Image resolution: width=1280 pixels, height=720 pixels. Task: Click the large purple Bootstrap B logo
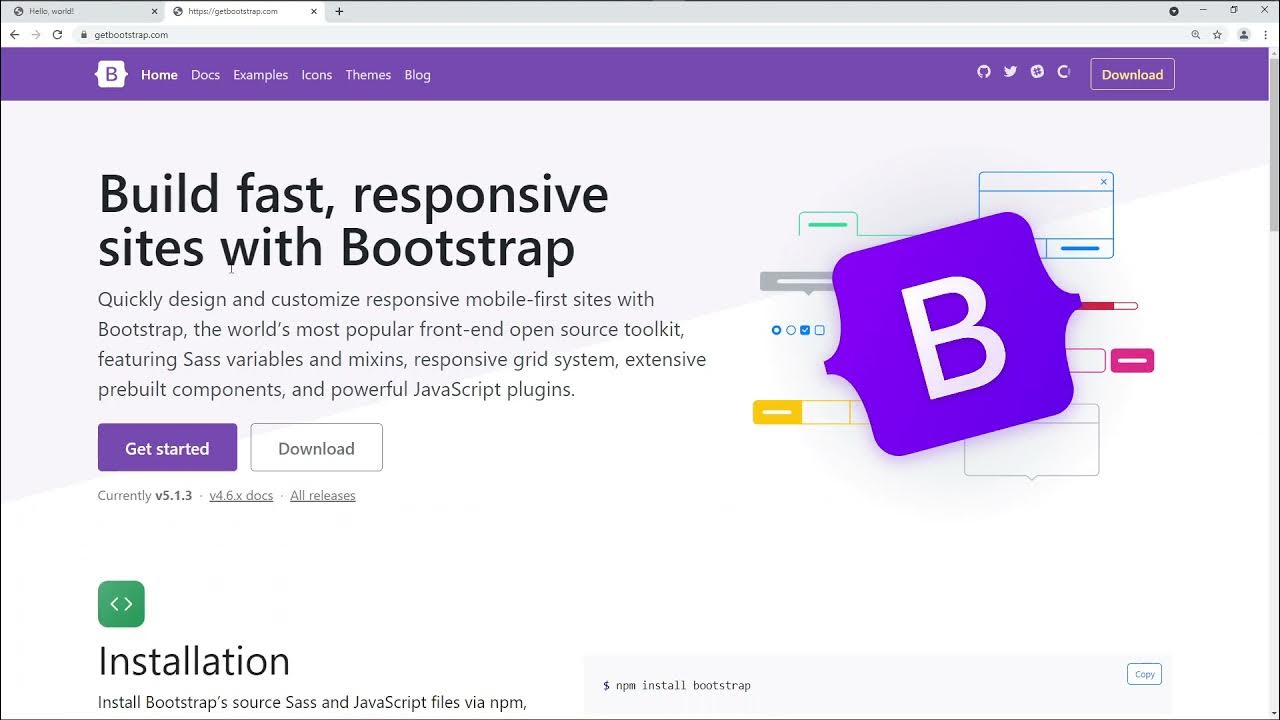point(953,333)
